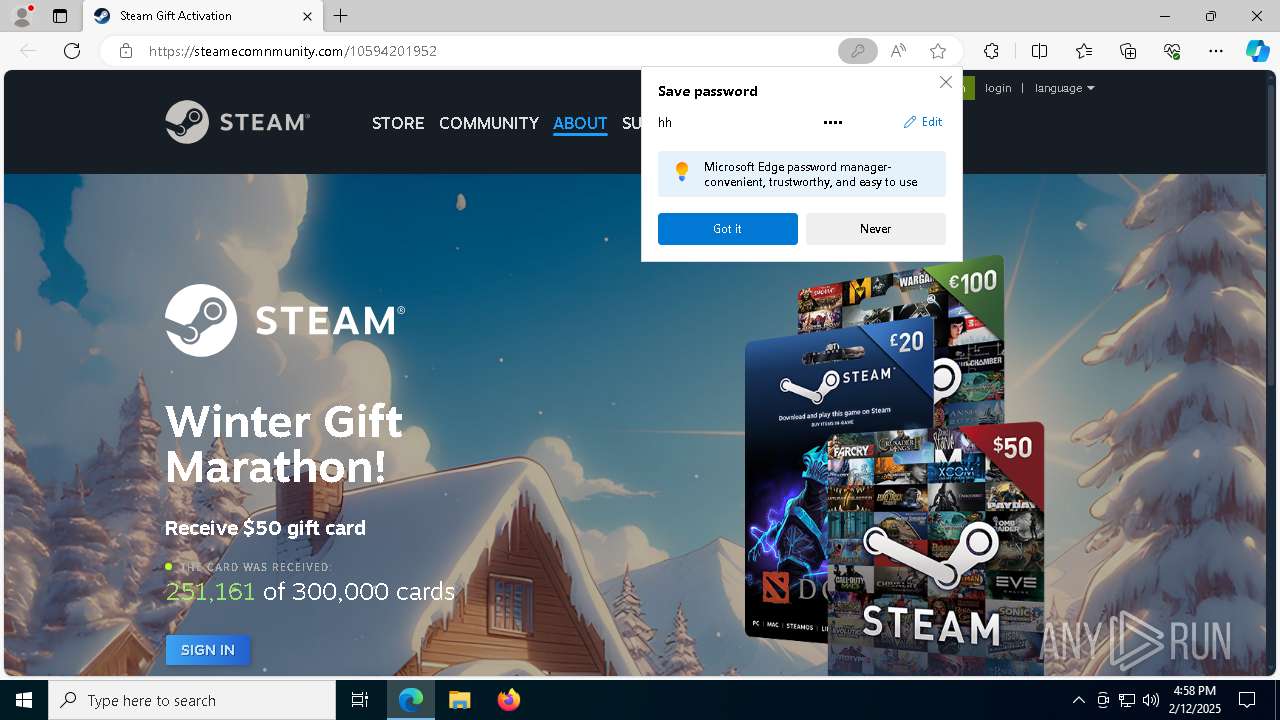Image resolution: width=1280 pixels, height=720 pixels.
Task: Select the Steam Gift Activation tab
Action: 203,16
